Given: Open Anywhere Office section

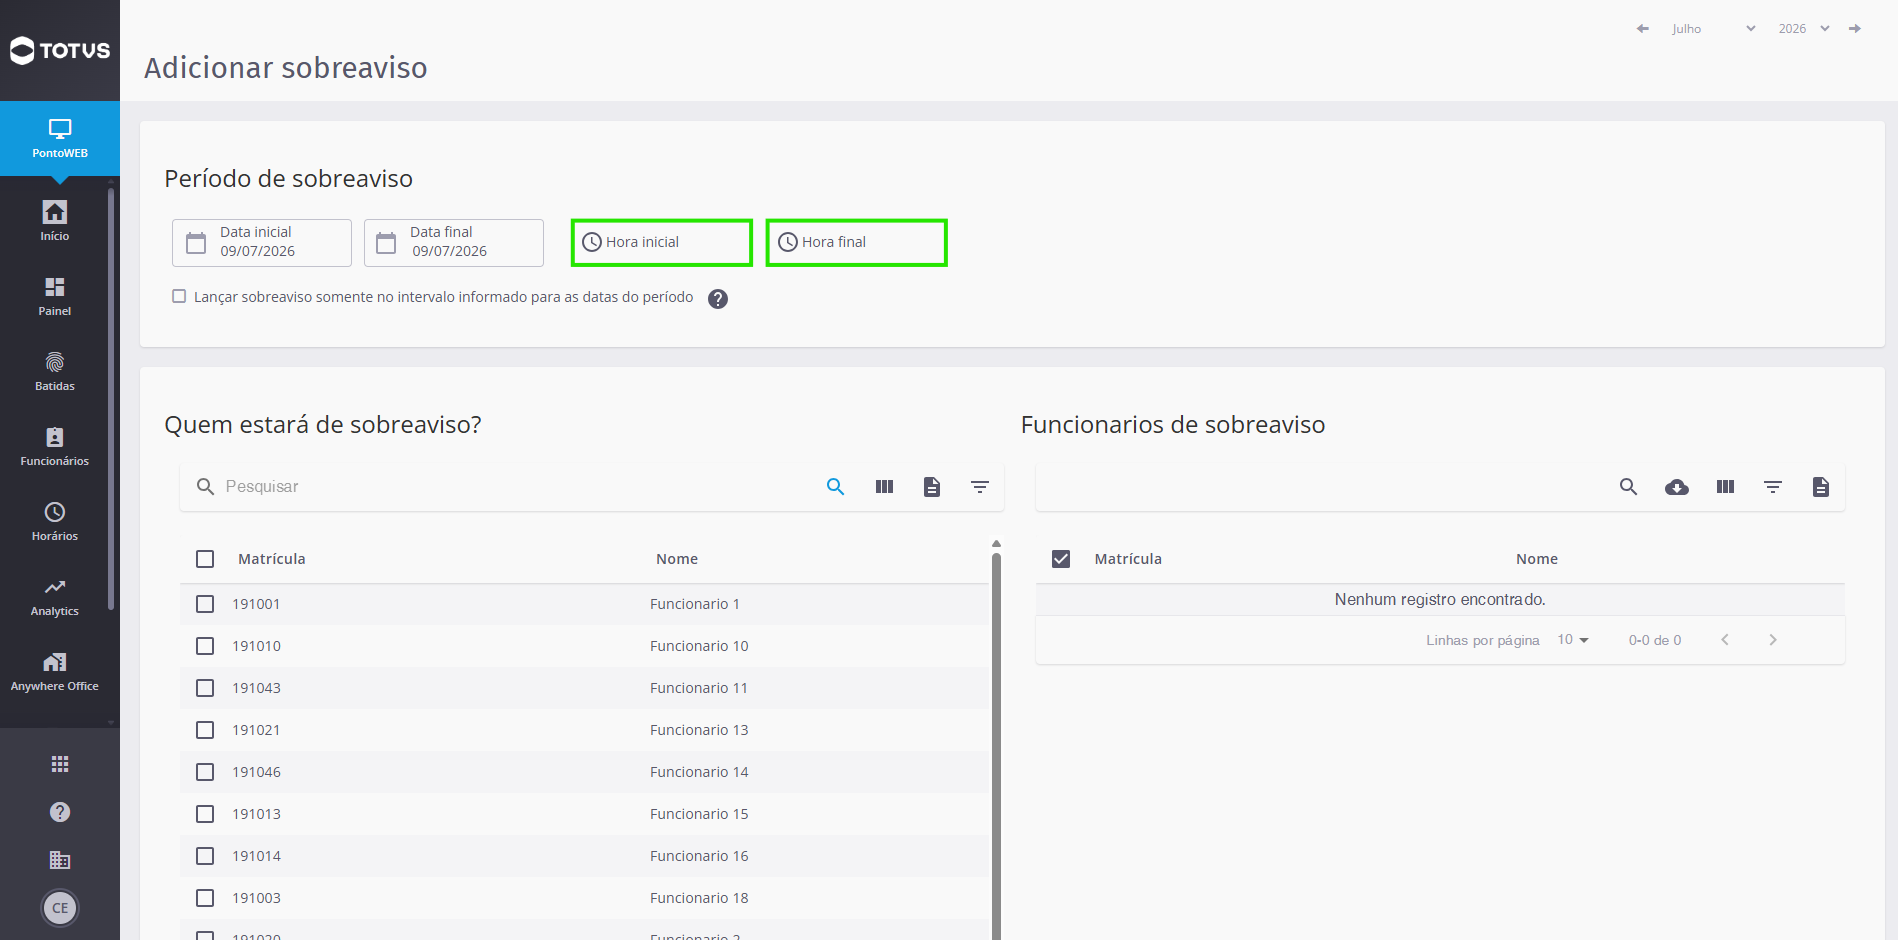Looking at the screenshot, I should pyautogui.click(x=55, y=671).
